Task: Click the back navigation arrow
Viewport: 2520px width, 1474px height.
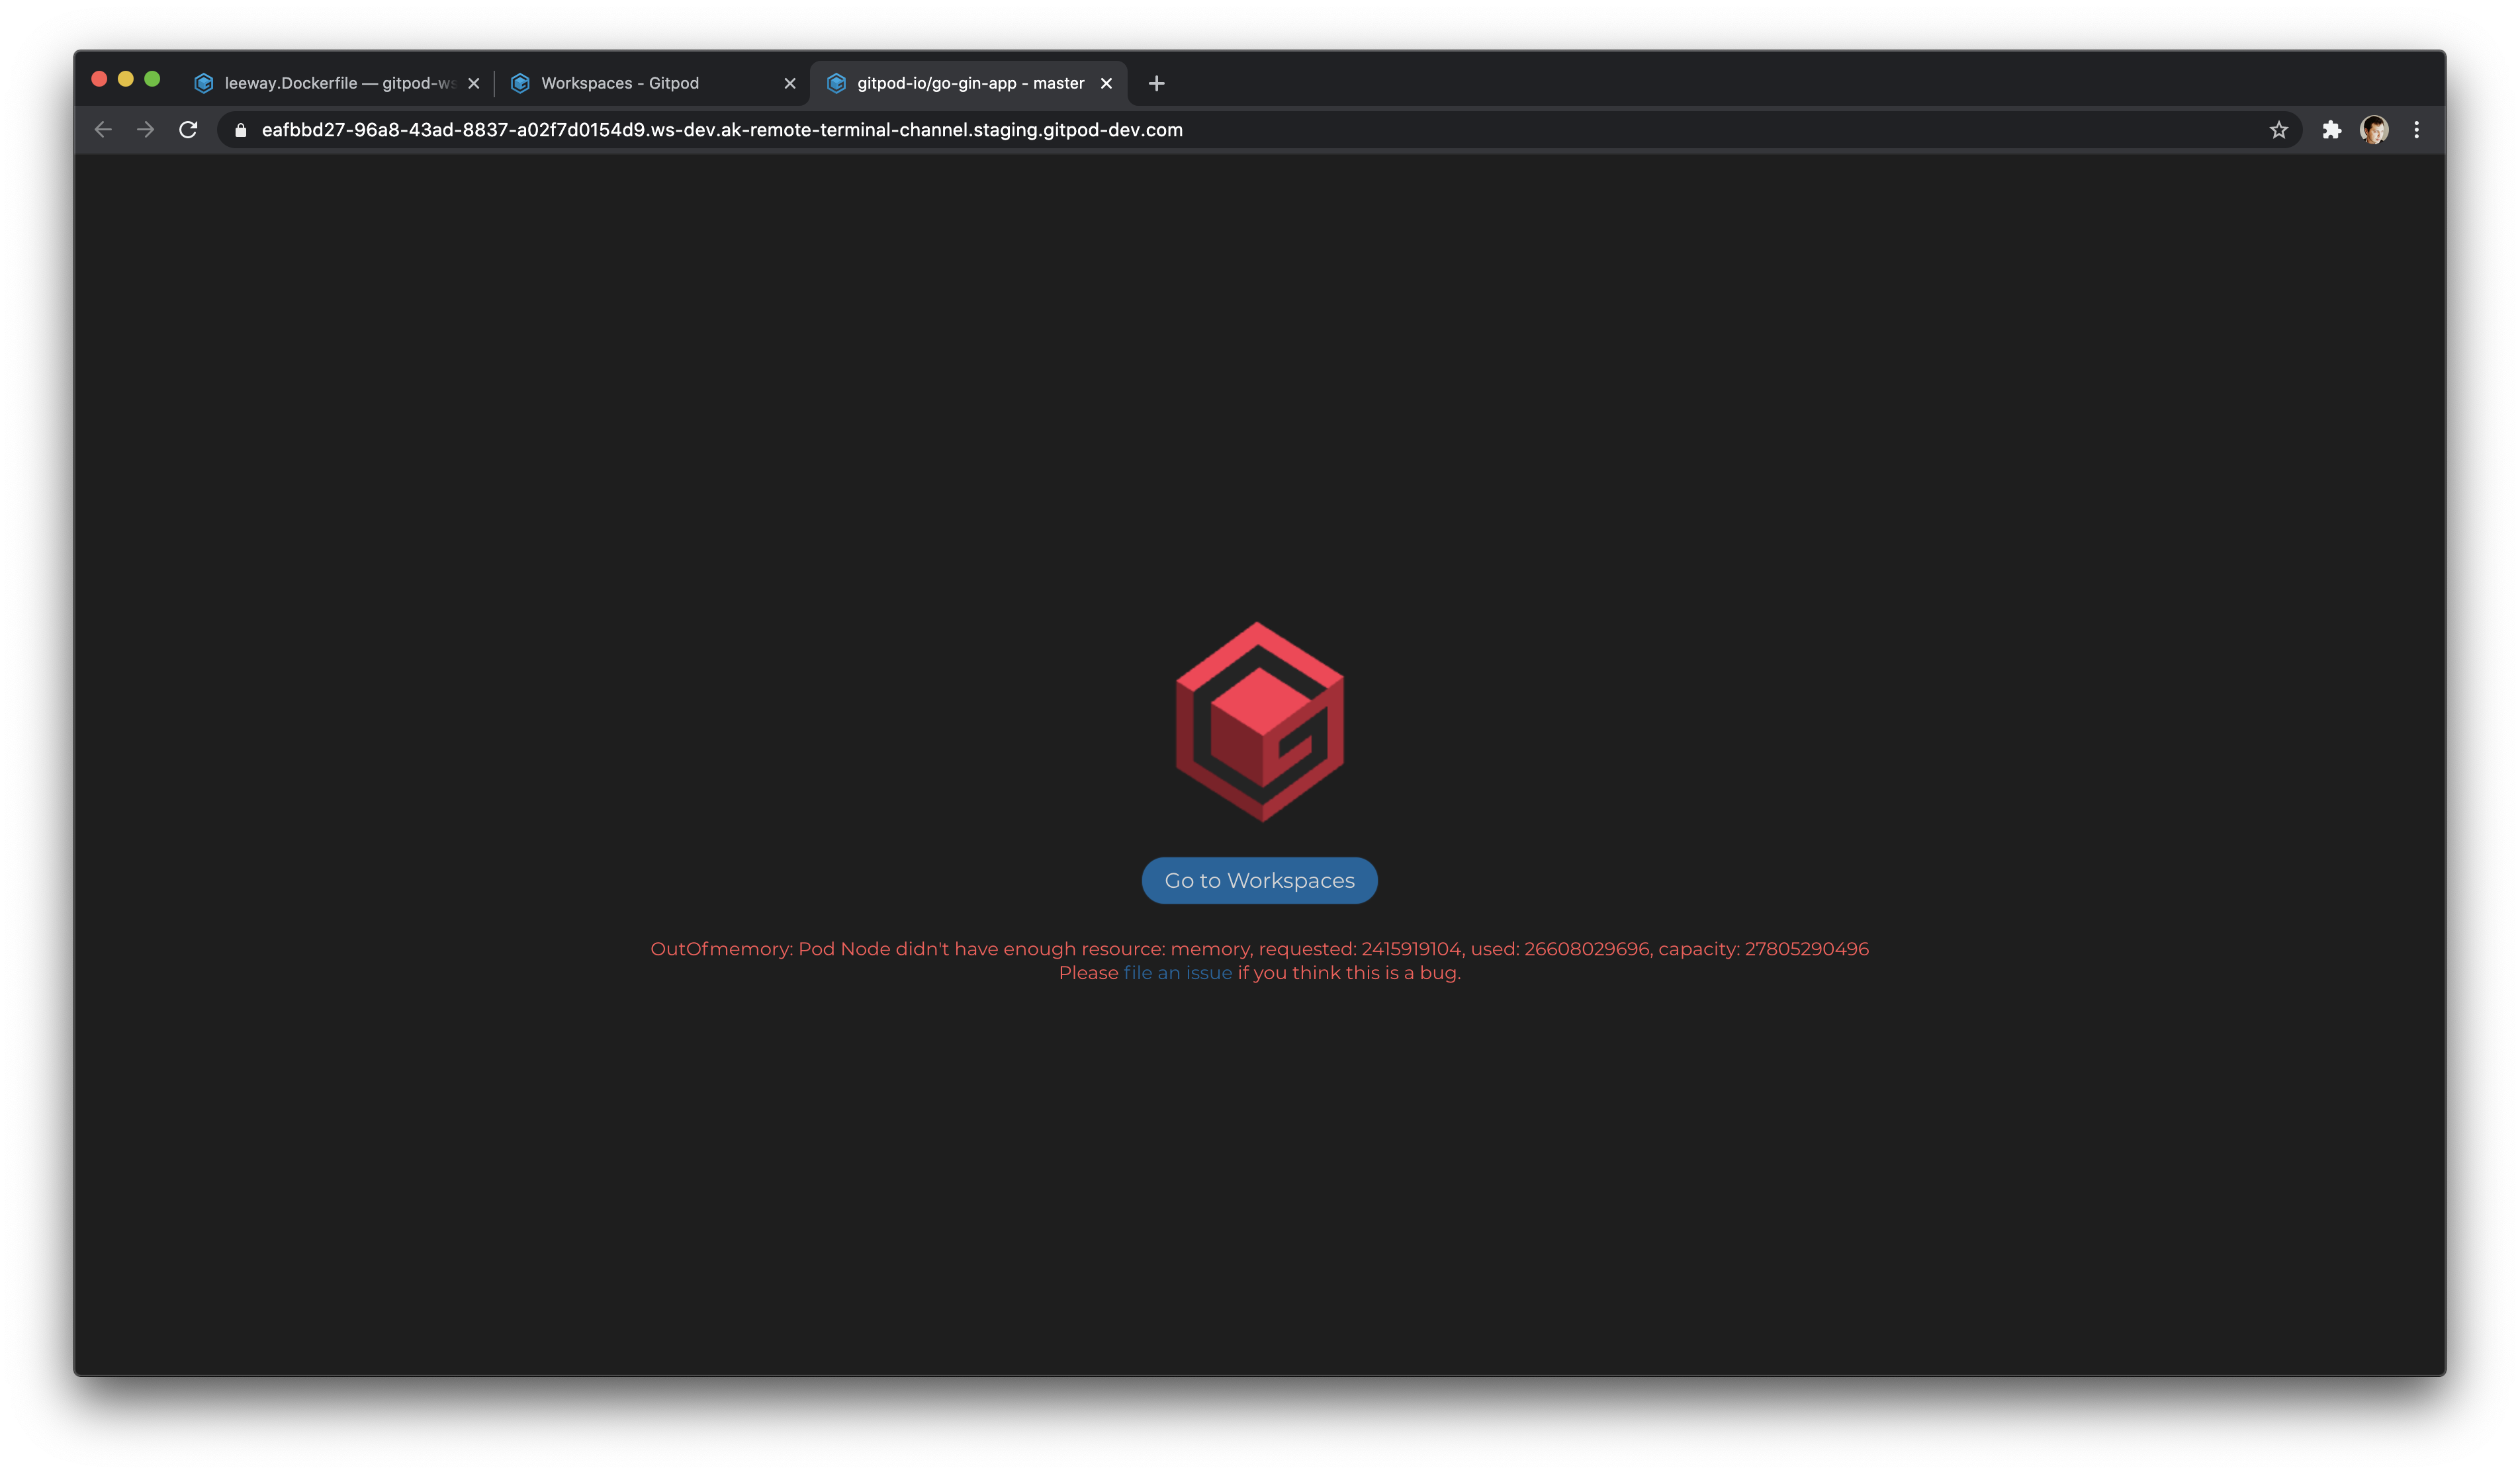Action: pyautogui.click(x=103, y=129)
